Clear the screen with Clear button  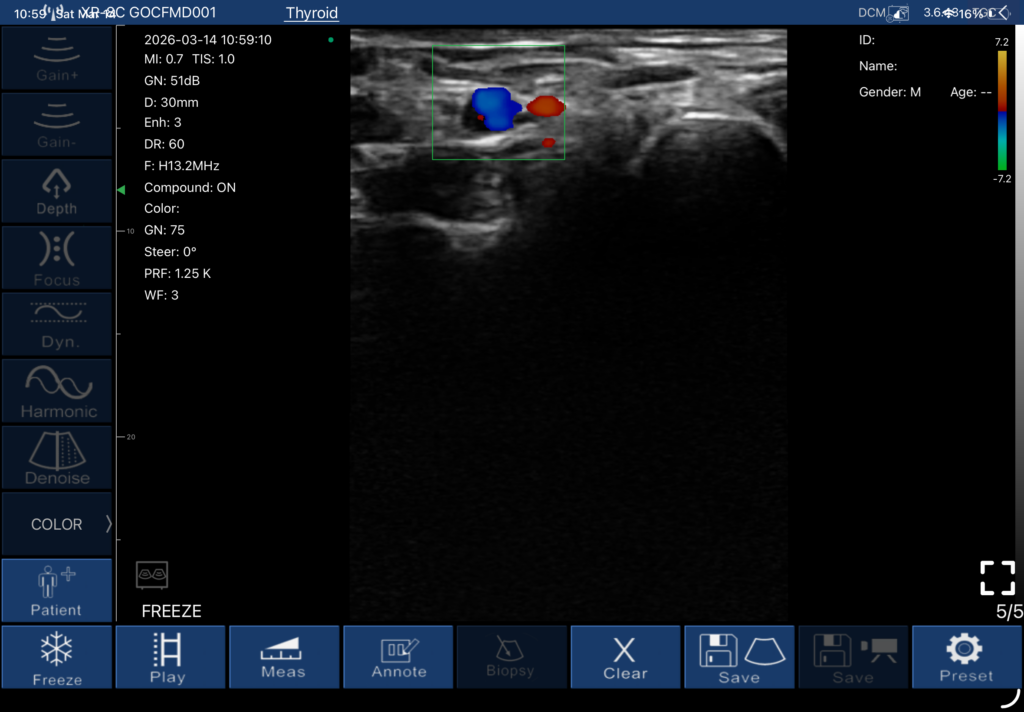(x=626, y=657)
